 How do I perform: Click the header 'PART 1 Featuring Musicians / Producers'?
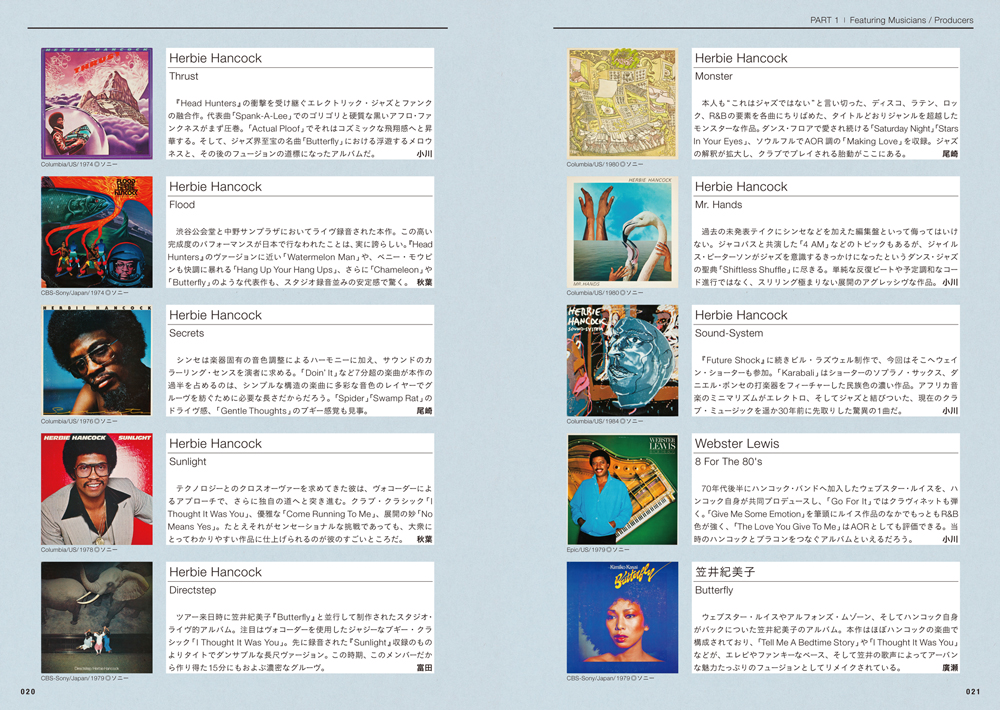click(892, 20)
